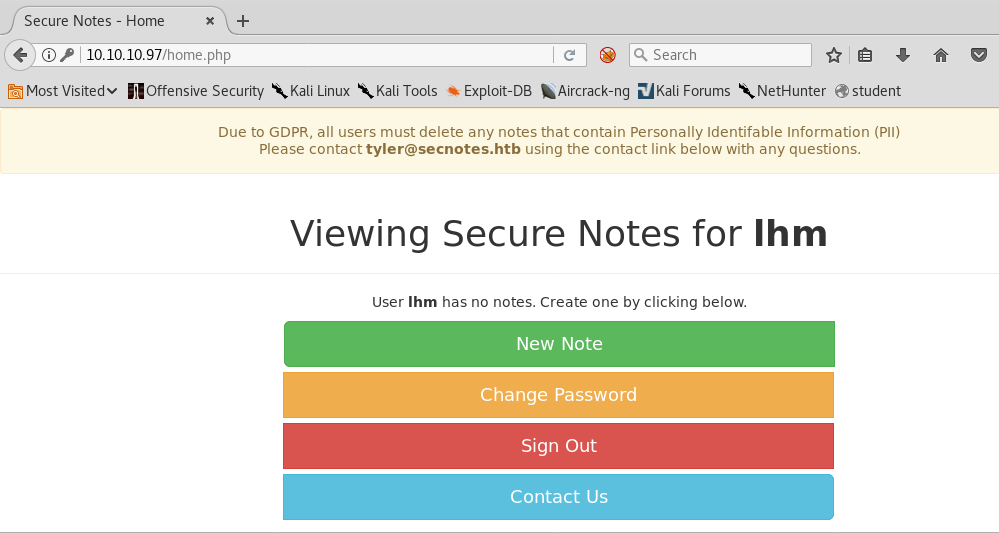Open the Exploit-DB bookmark

[489, 91]
